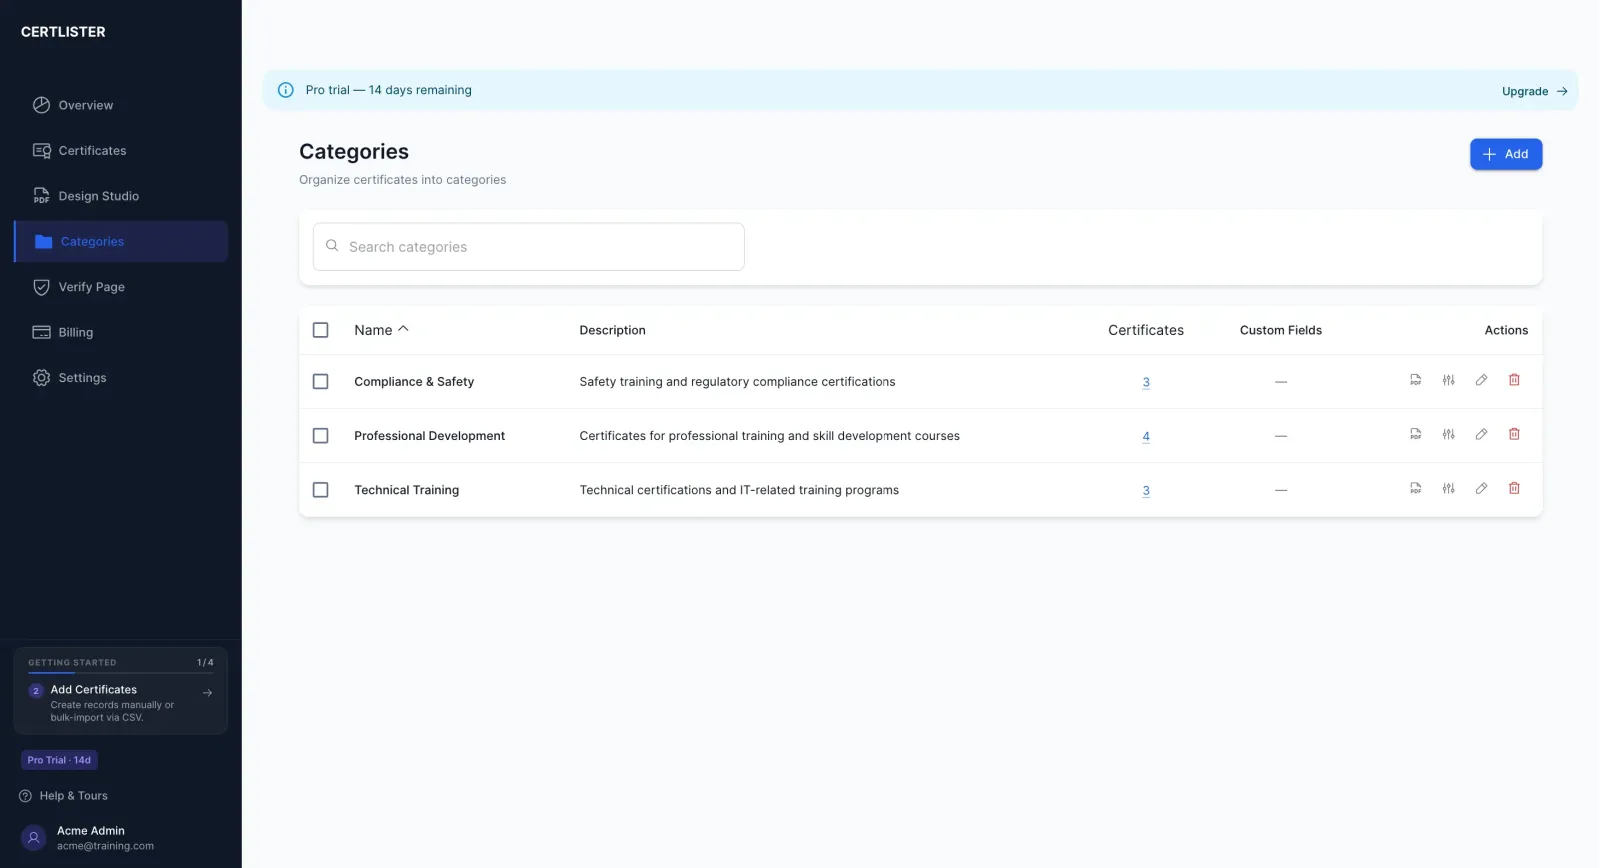Click the Custom Fields column header
The height and width of the screenshot is (868, 1600).
(x=1281, y=330)
